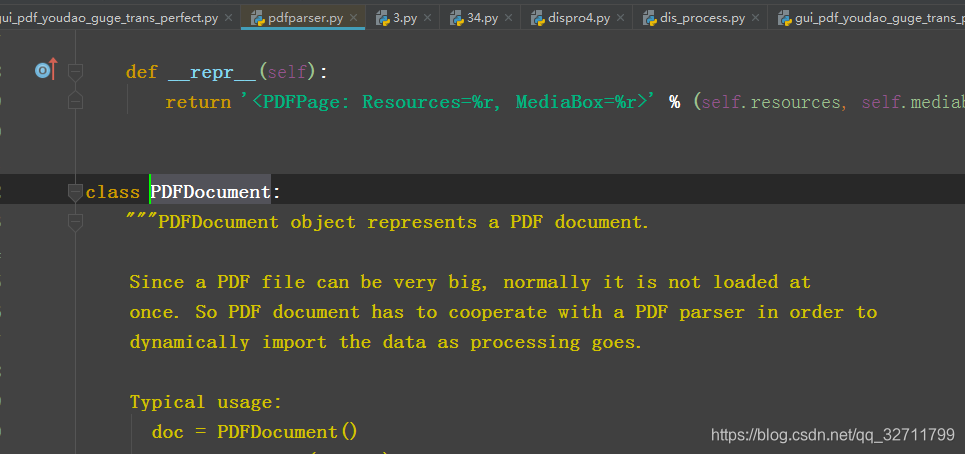
Task: Switch to the pdfparser.py tab
Action: (305, 18)
